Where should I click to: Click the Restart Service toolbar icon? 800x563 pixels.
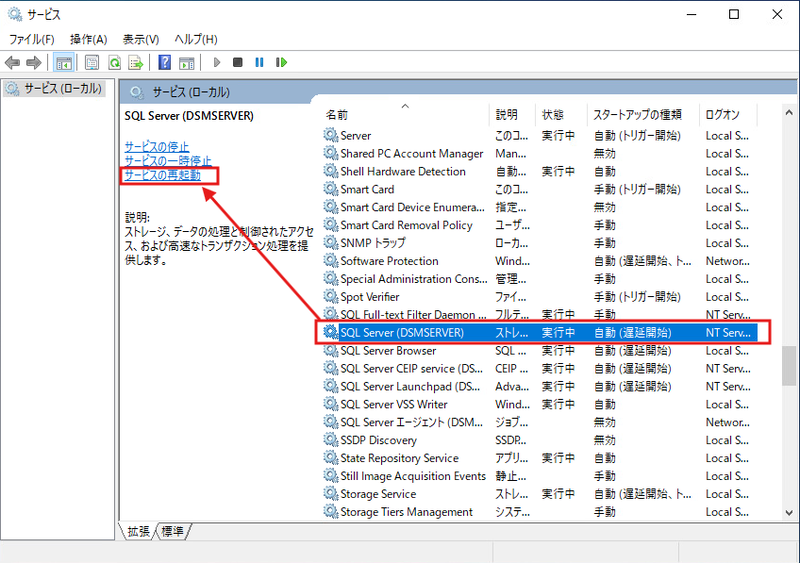[281, 62]
